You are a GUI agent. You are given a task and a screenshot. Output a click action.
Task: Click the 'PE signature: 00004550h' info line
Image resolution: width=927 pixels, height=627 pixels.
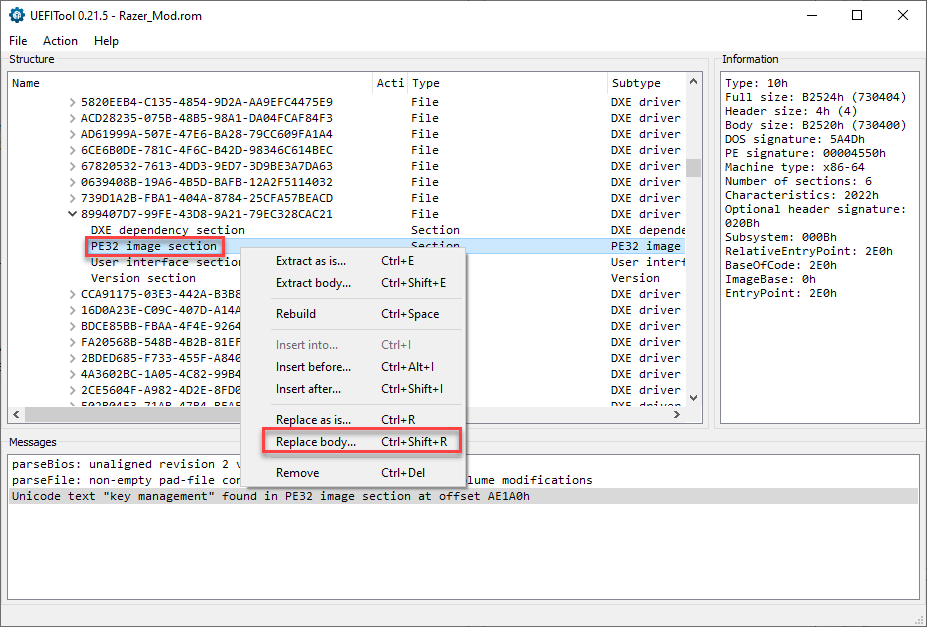(805, 153)
